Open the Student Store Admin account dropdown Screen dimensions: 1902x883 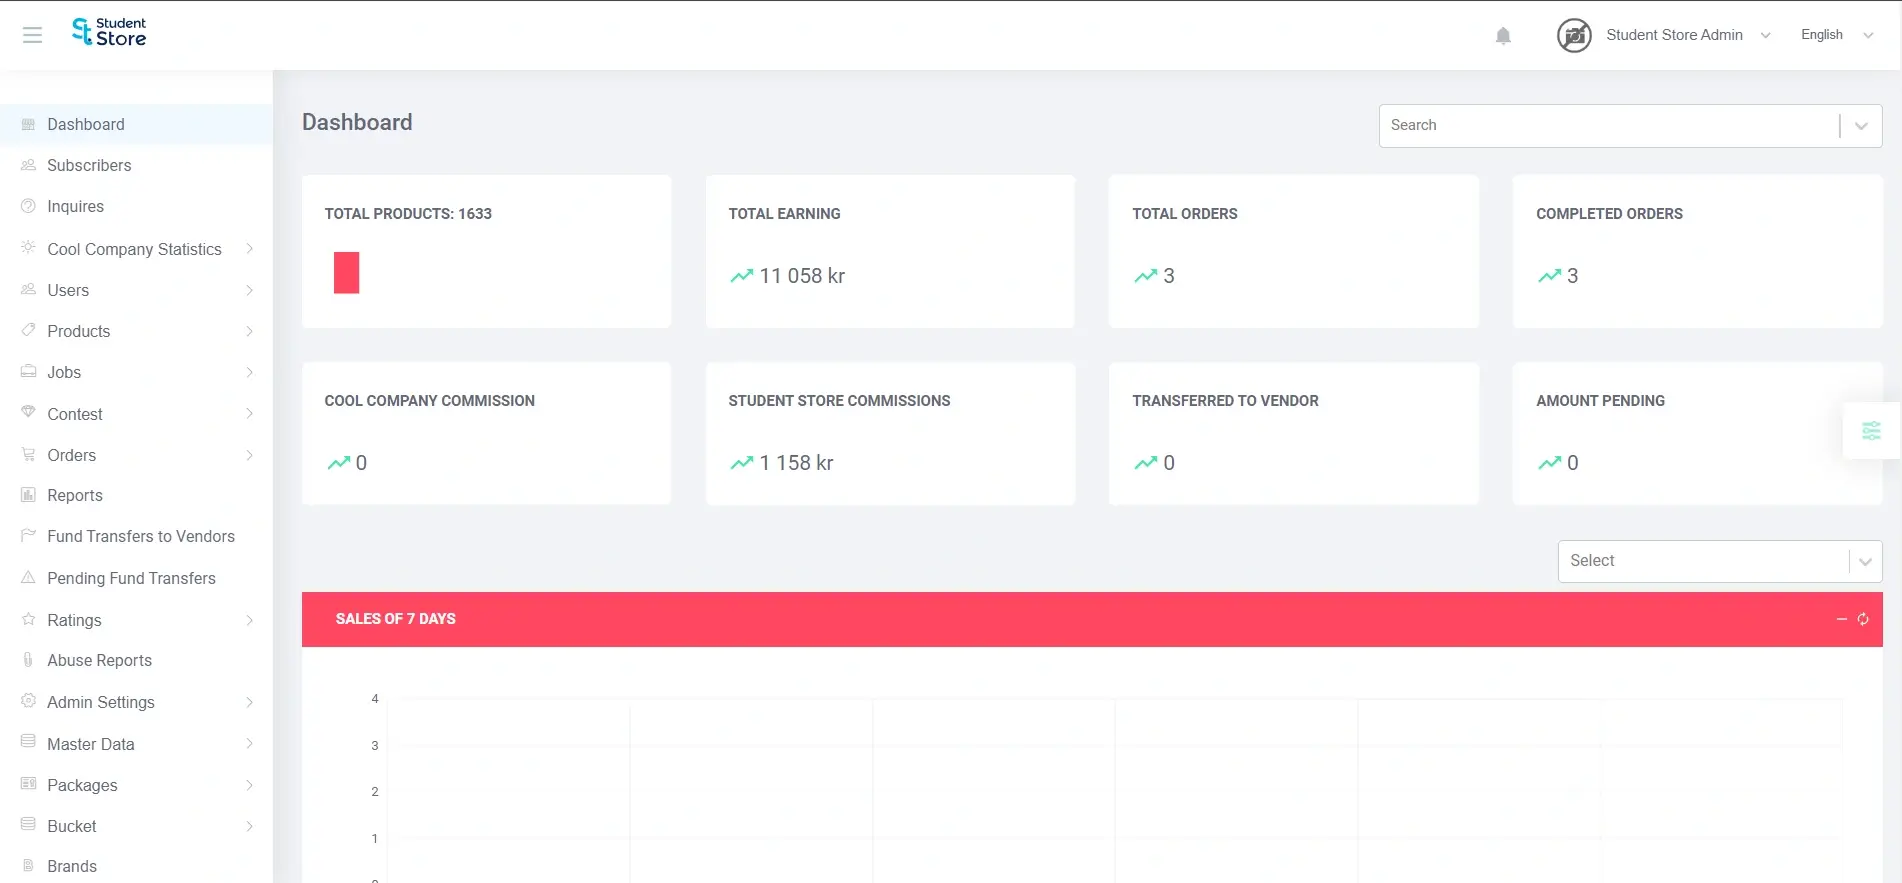tap(1687, 35)
